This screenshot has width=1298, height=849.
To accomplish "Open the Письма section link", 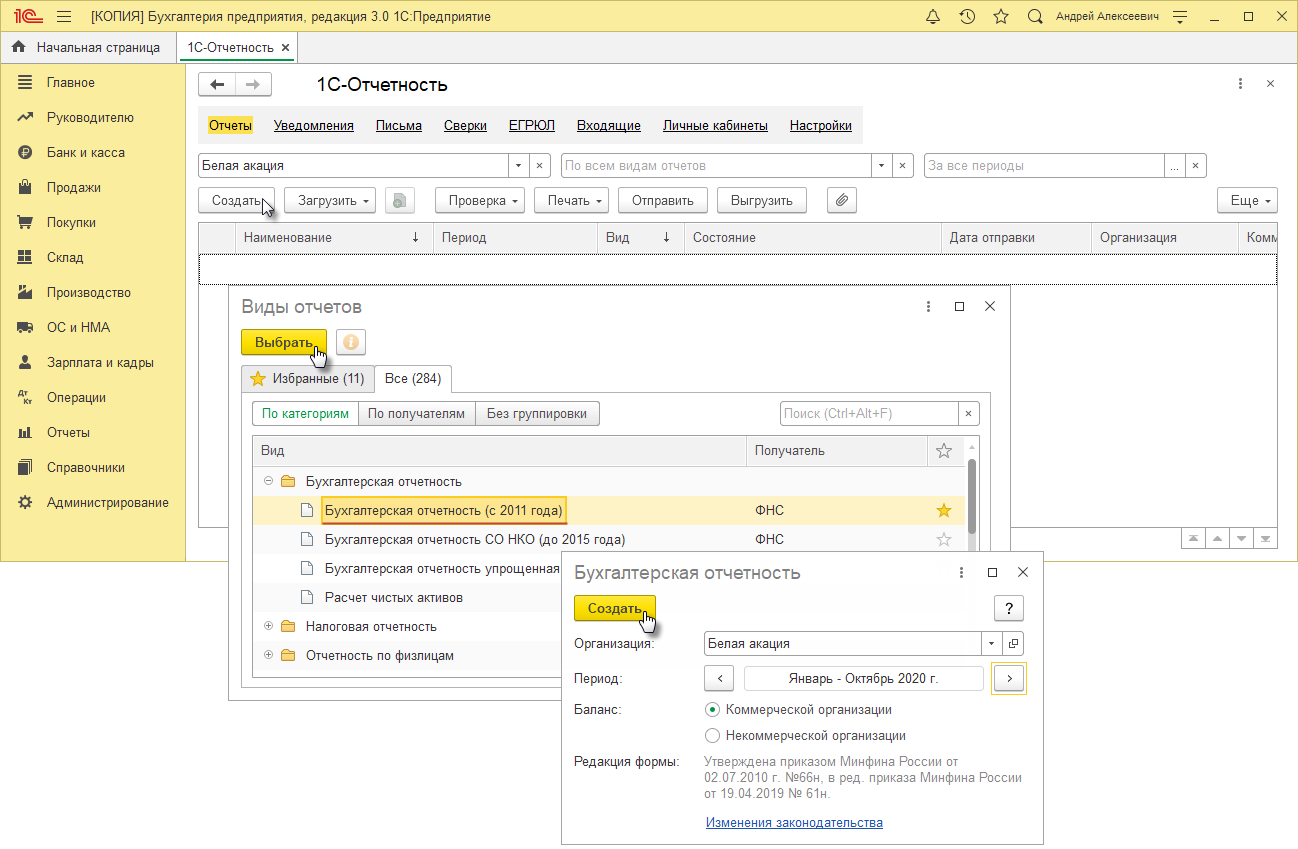I will tap(399, 125).
